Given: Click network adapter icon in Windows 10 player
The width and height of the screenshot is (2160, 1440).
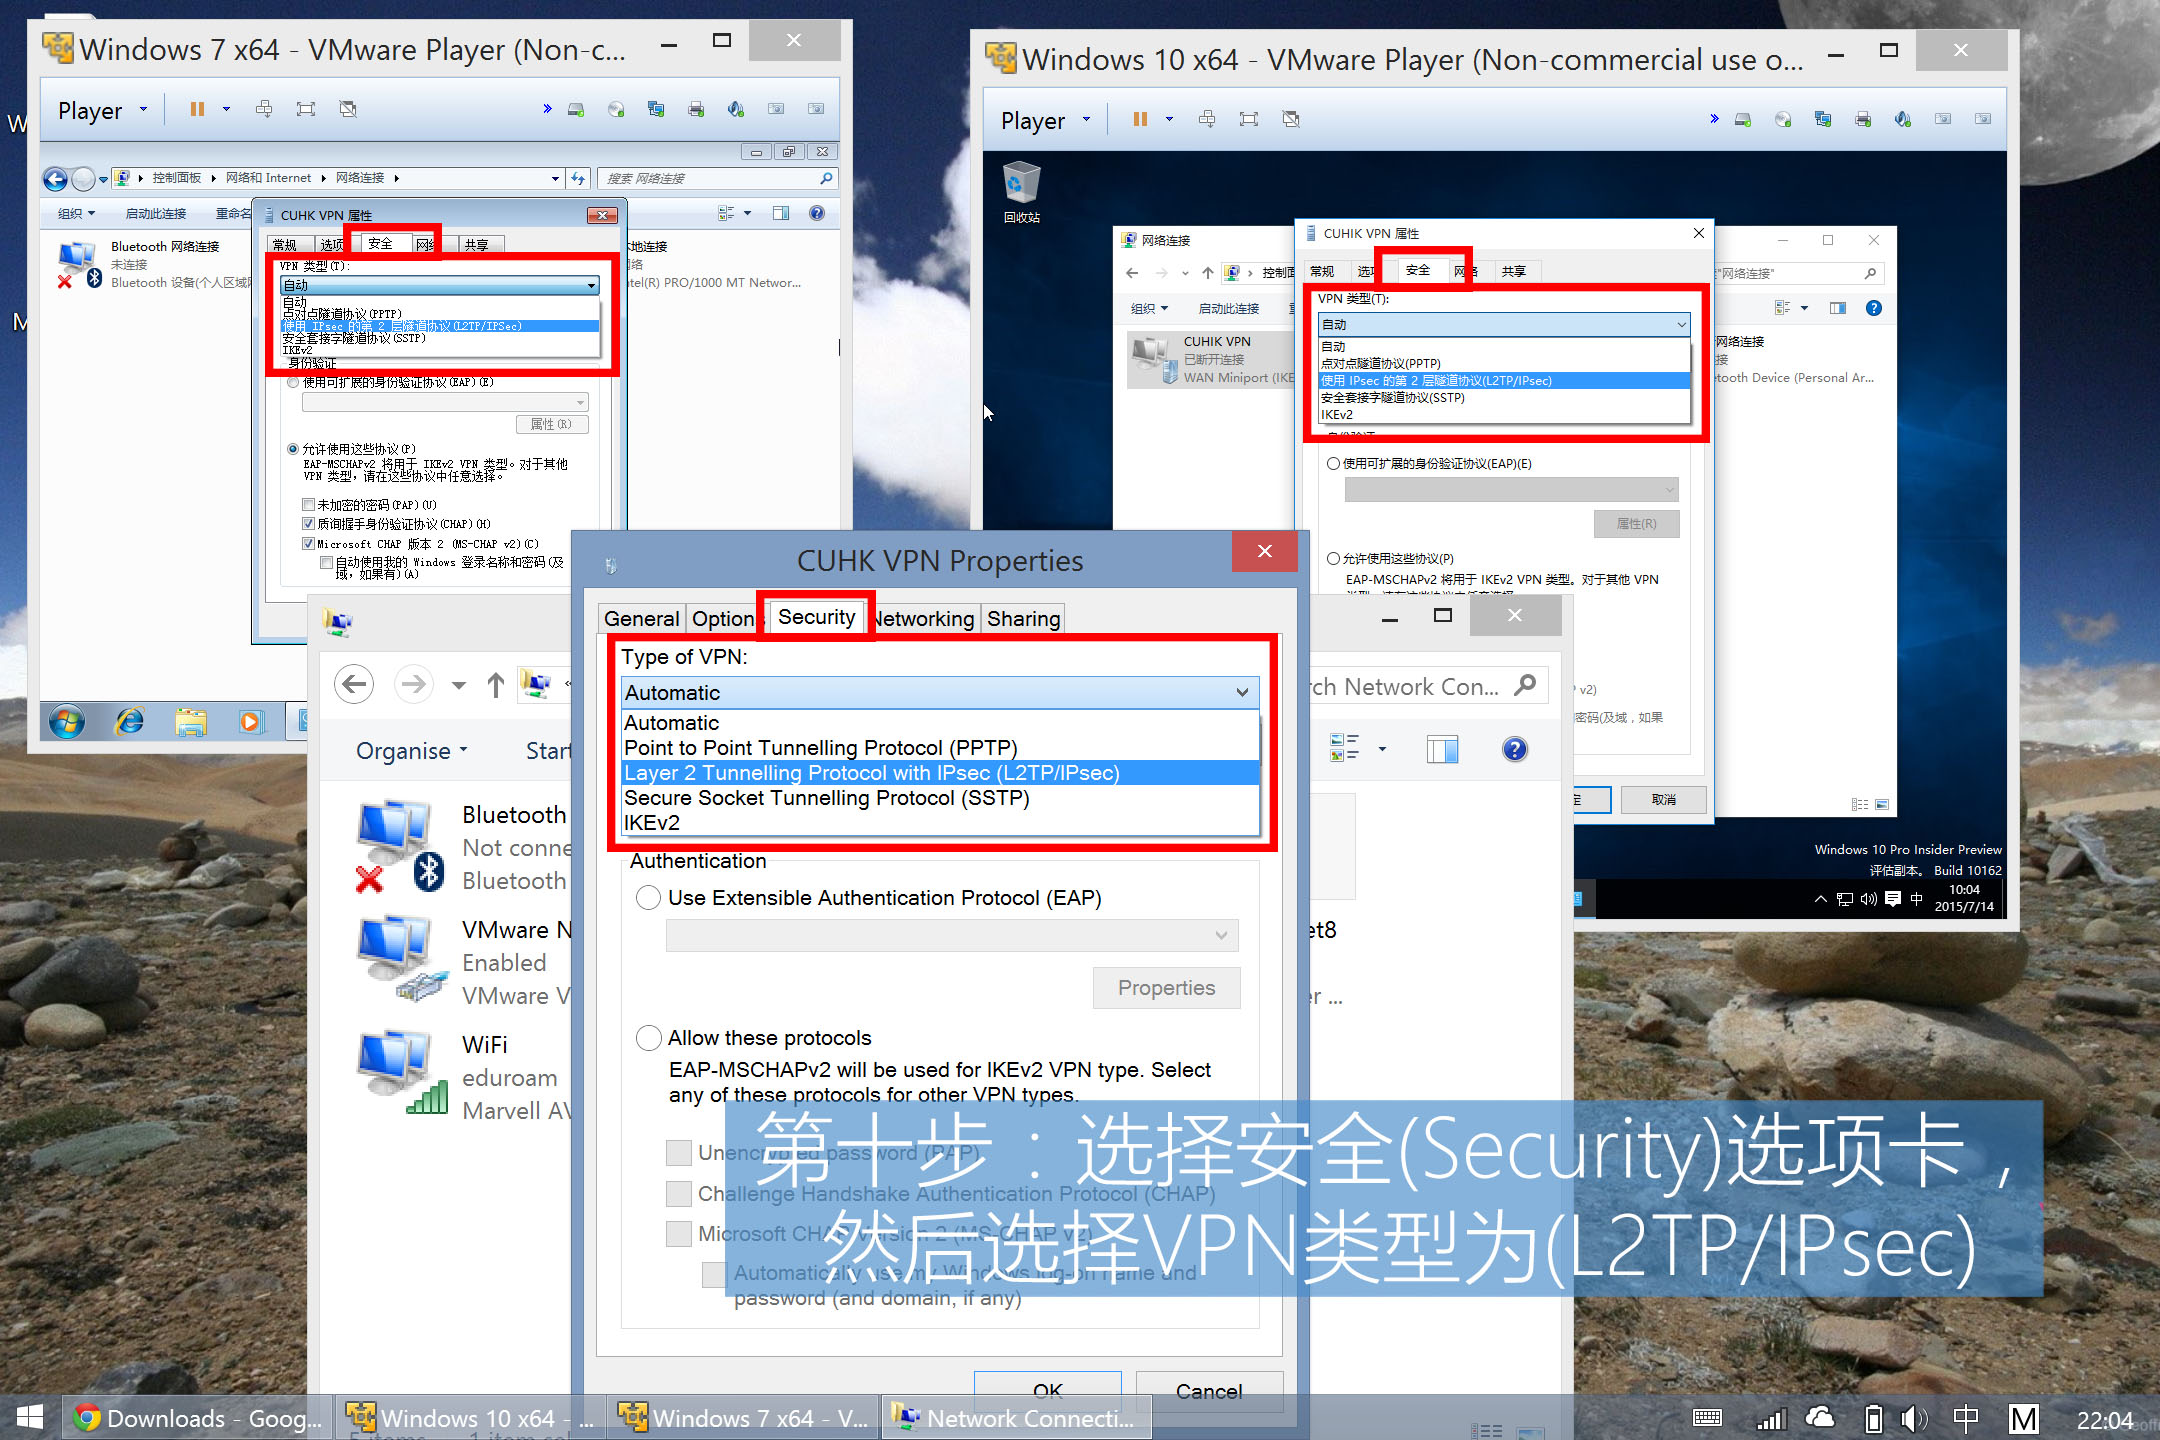Looking at the screenshot, I should click(x=1823, y=119).
